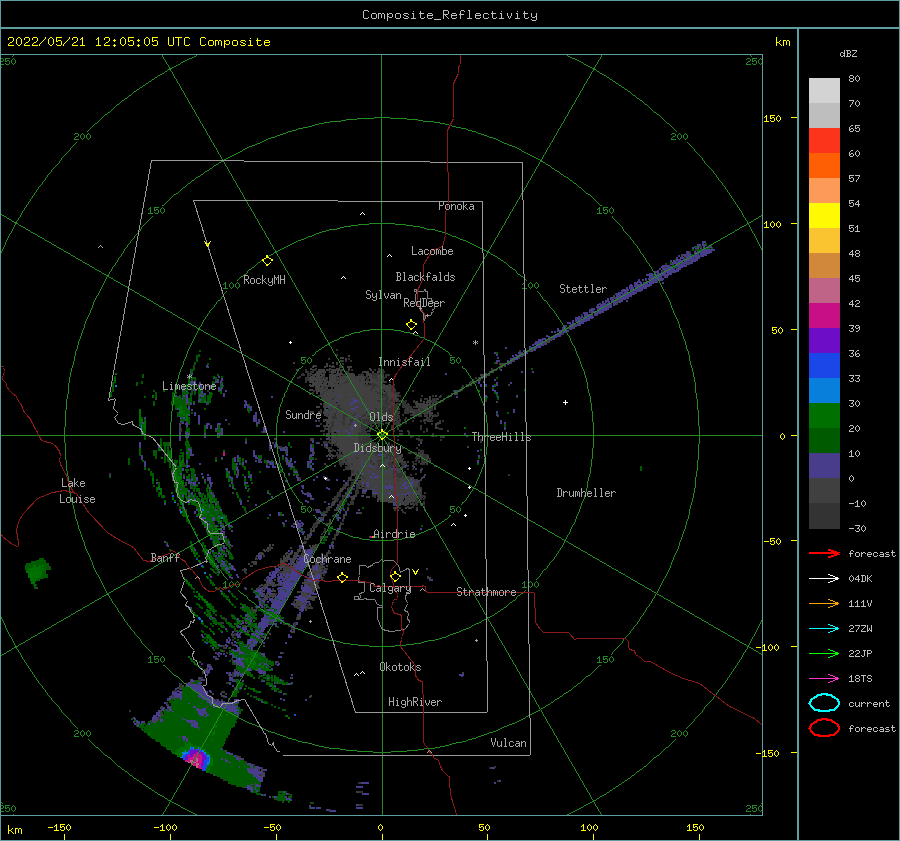Click the Banff label
The height and width of the screenshot is (841, 900).
165,557
